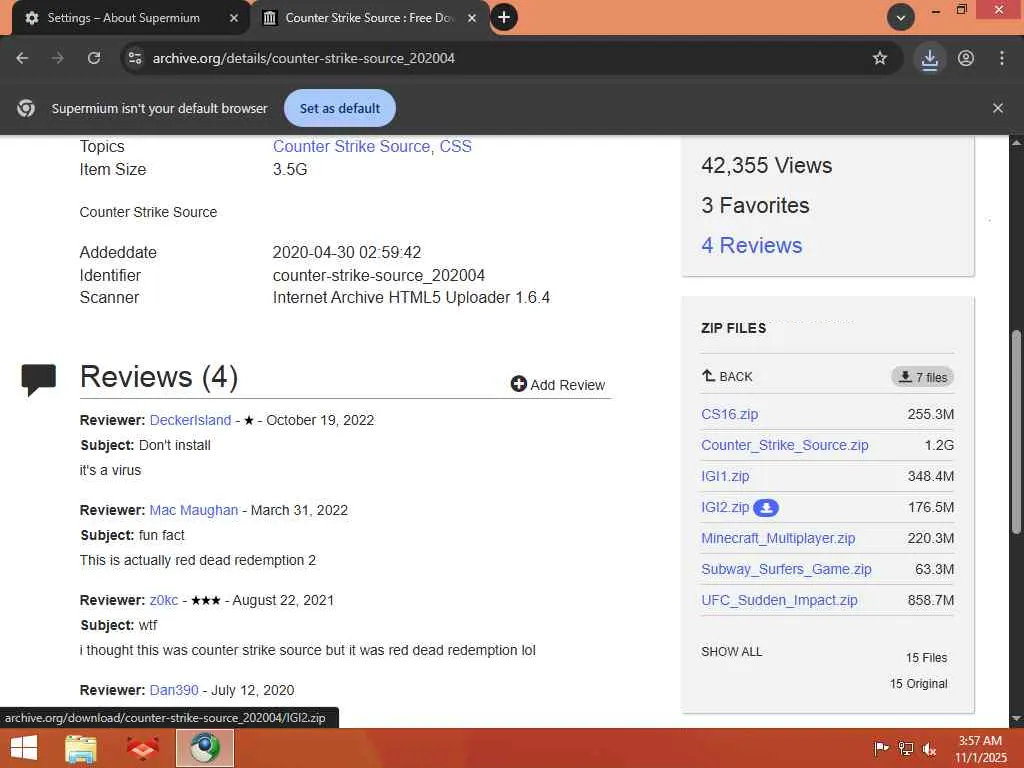Viewport: 1024px width, 768px height.
Task: Close the Settings – About Supermium tab
Action: coord(234,18)
